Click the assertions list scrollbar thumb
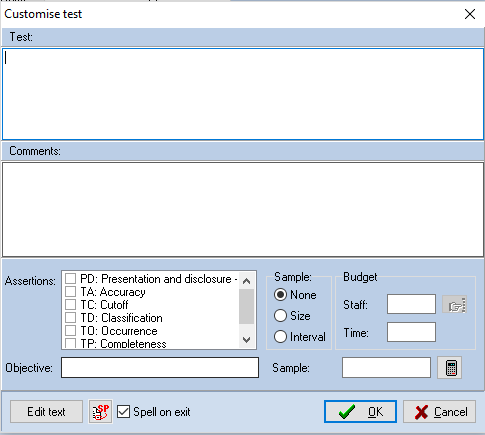Viewport: 485px width, 435px height. click(x=247, y=307)
